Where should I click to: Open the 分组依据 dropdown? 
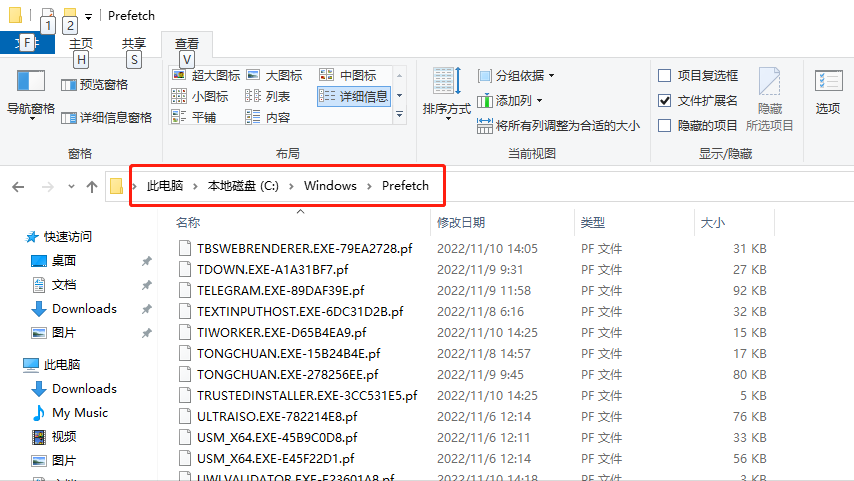coord(516,75)
